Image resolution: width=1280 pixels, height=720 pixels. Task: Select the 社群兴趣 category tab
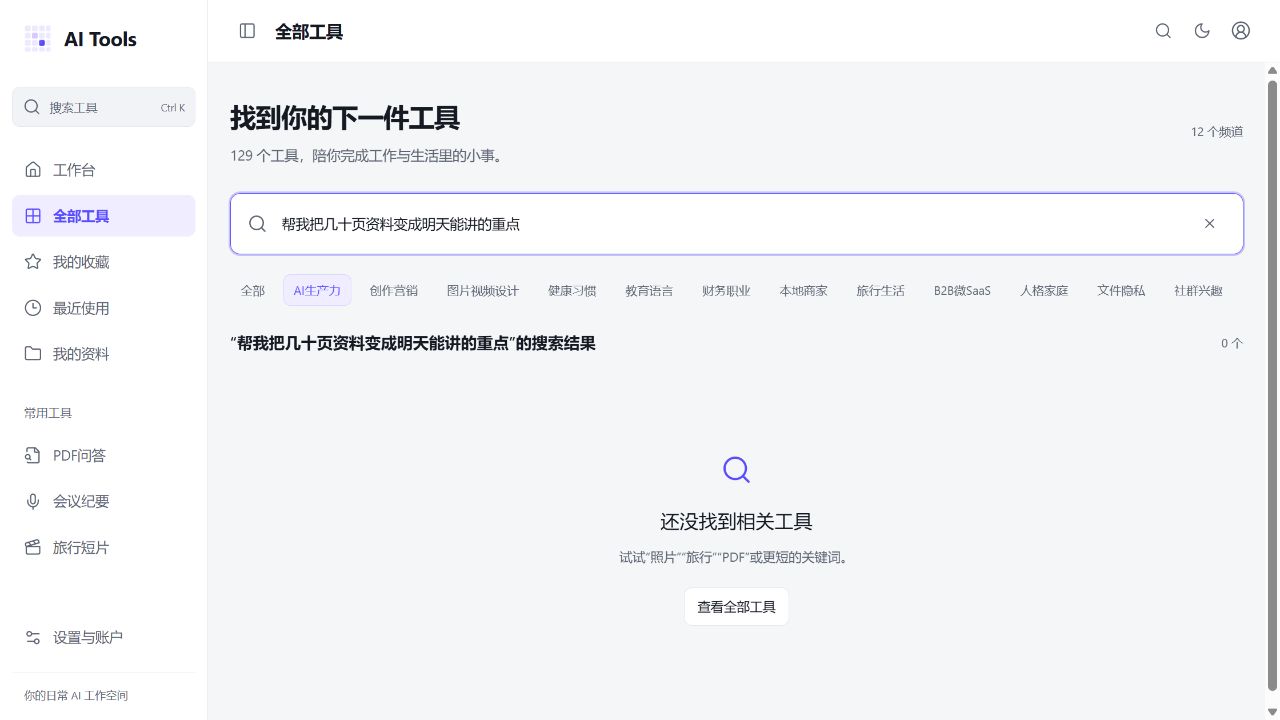pyautogui.click(x=1198, y=291)
